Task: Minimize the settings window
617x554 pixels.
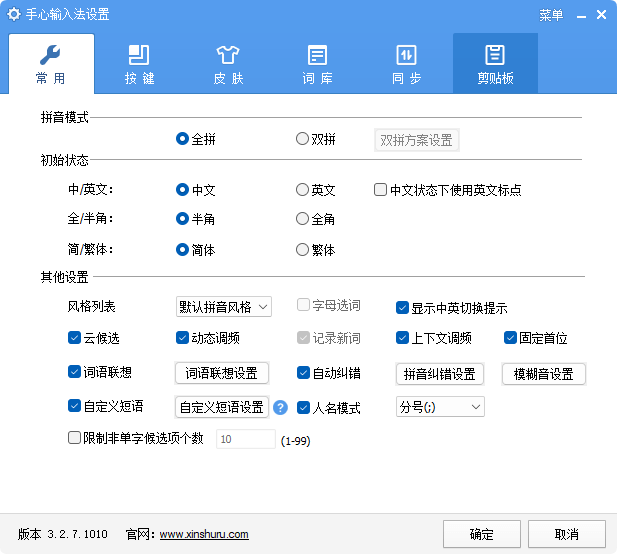Action: click(581, 16)
